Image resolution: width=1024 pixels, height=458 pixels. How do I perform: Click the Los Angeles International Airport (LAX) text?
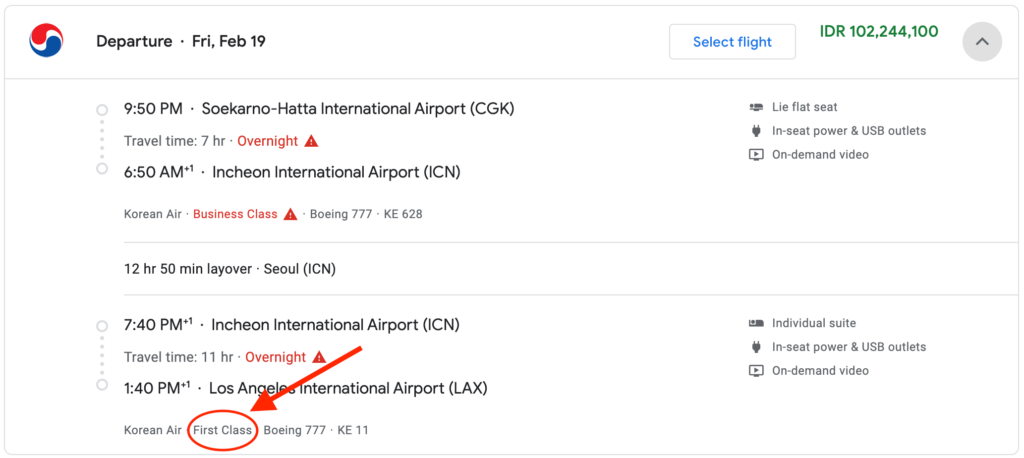pyautogui.click(x=348, y=388)
